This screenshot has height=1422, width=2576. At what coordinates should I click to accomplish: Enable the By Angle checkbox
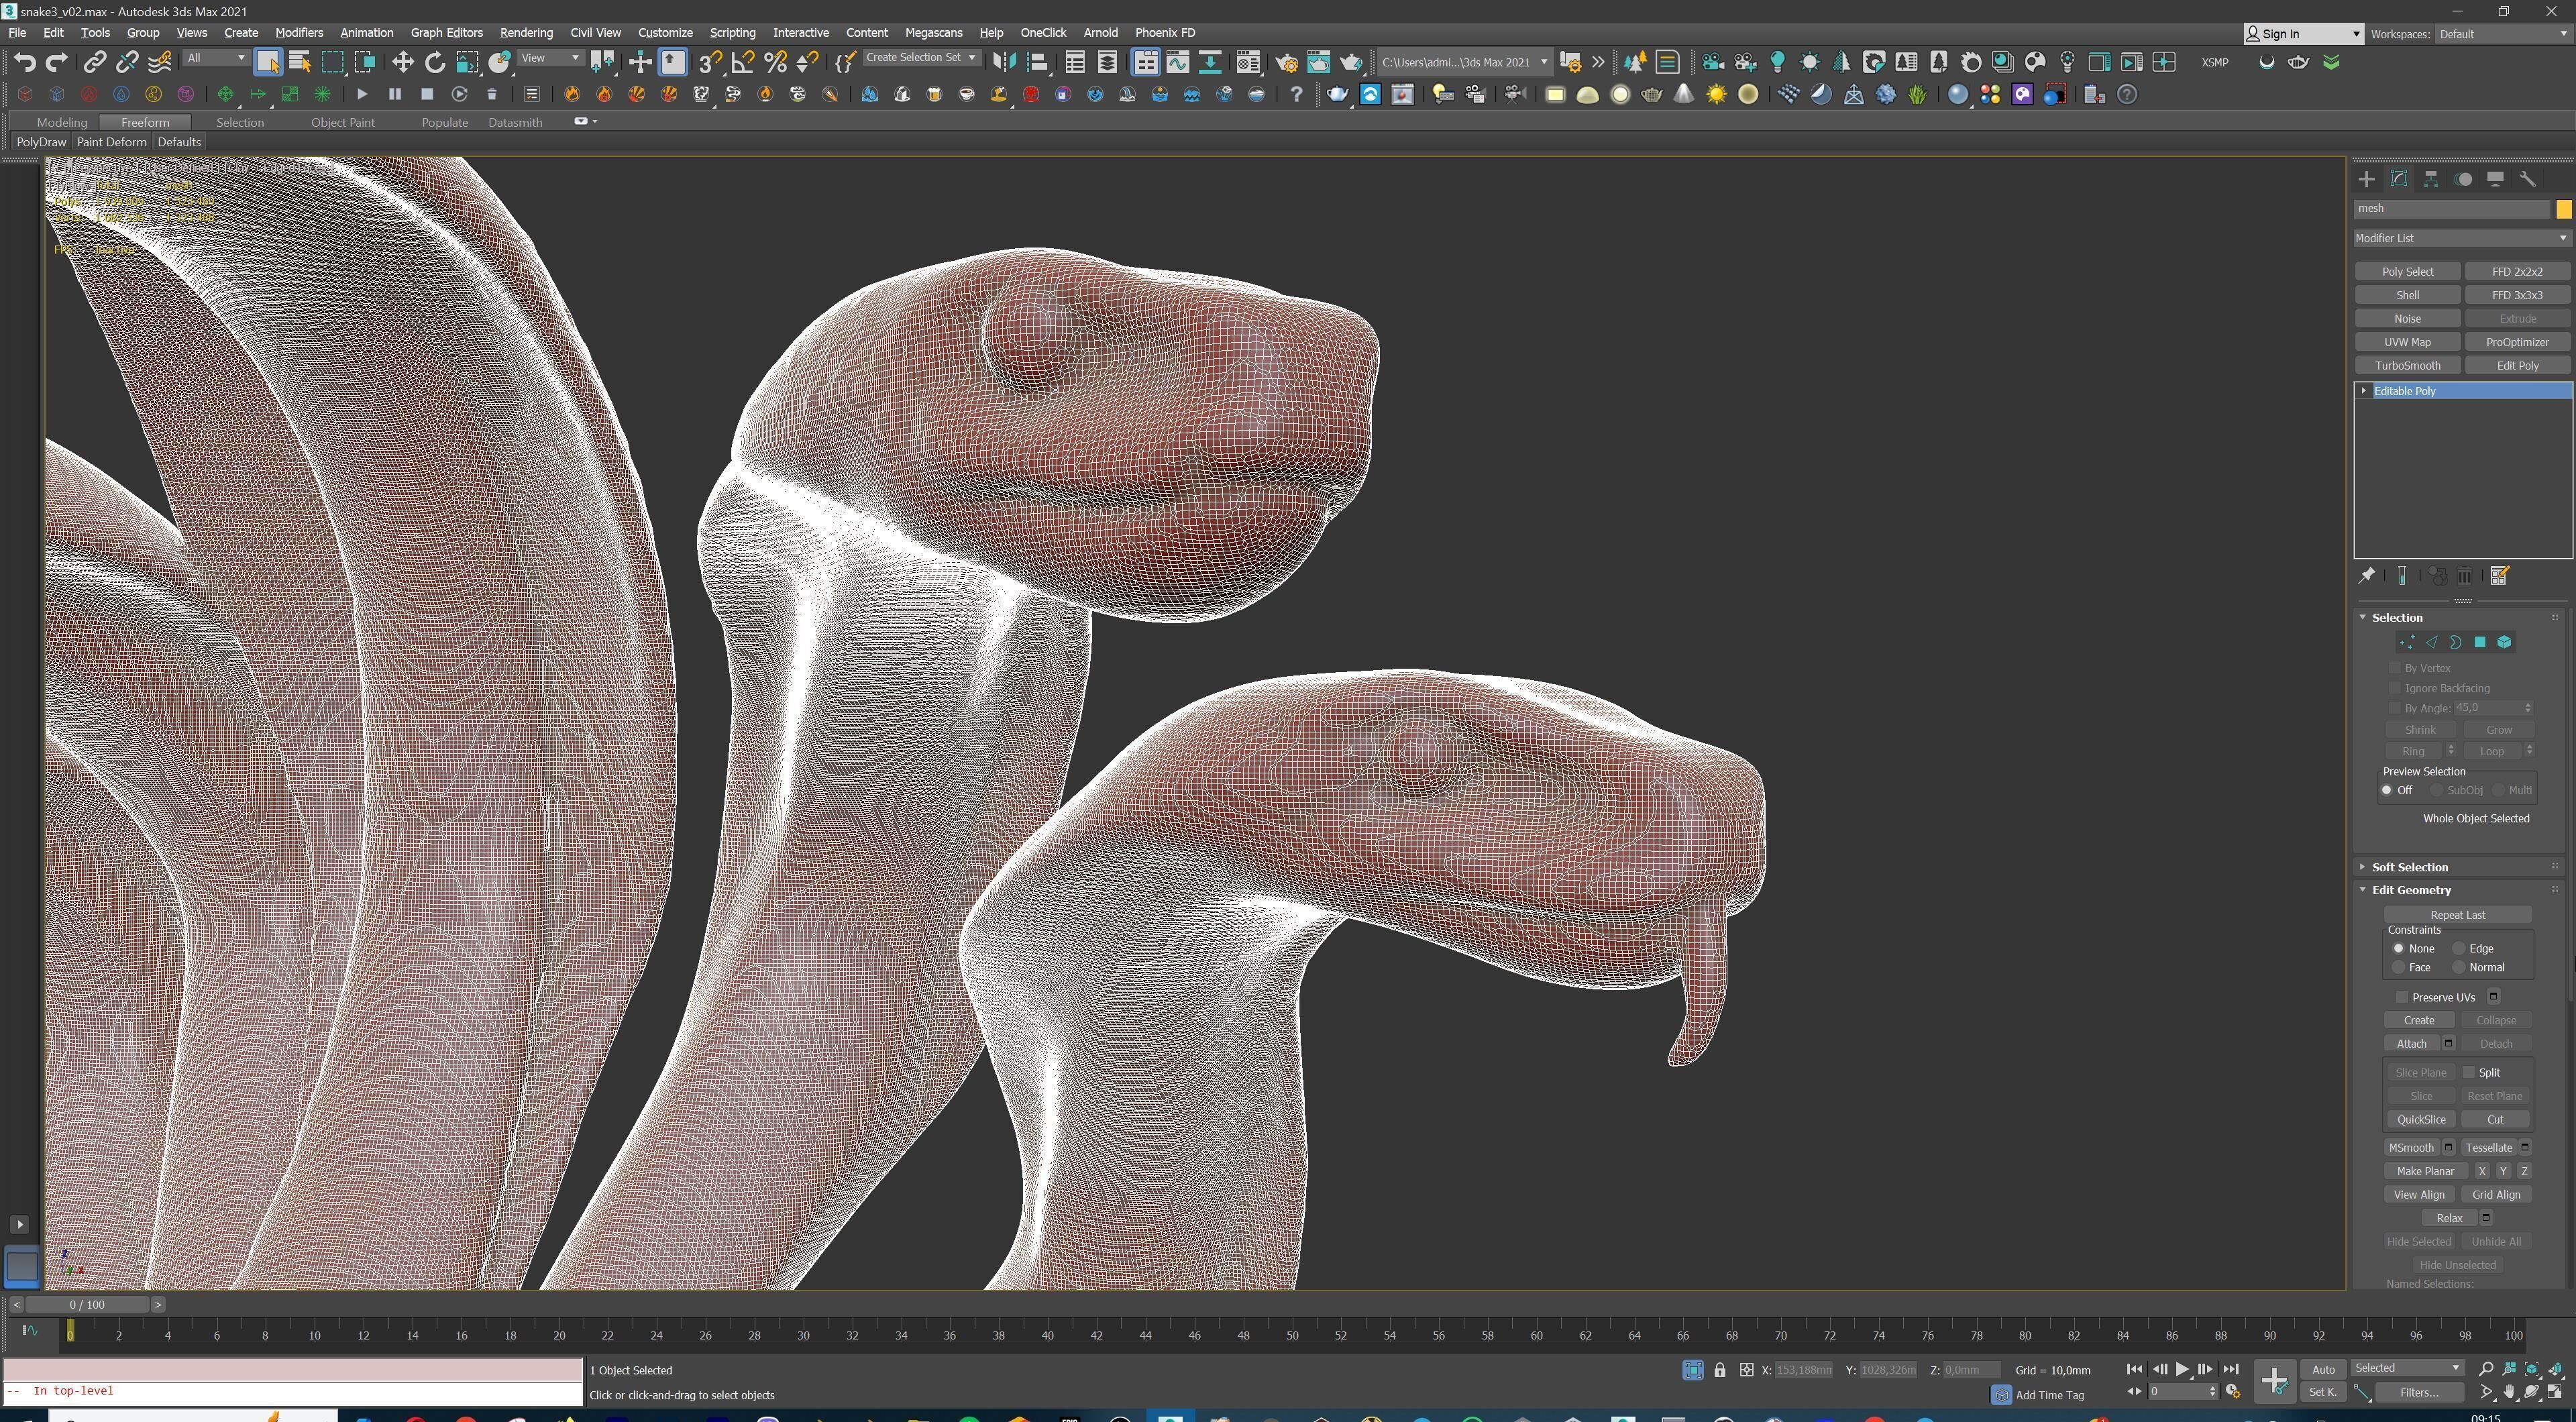(x=2394, y=708)
